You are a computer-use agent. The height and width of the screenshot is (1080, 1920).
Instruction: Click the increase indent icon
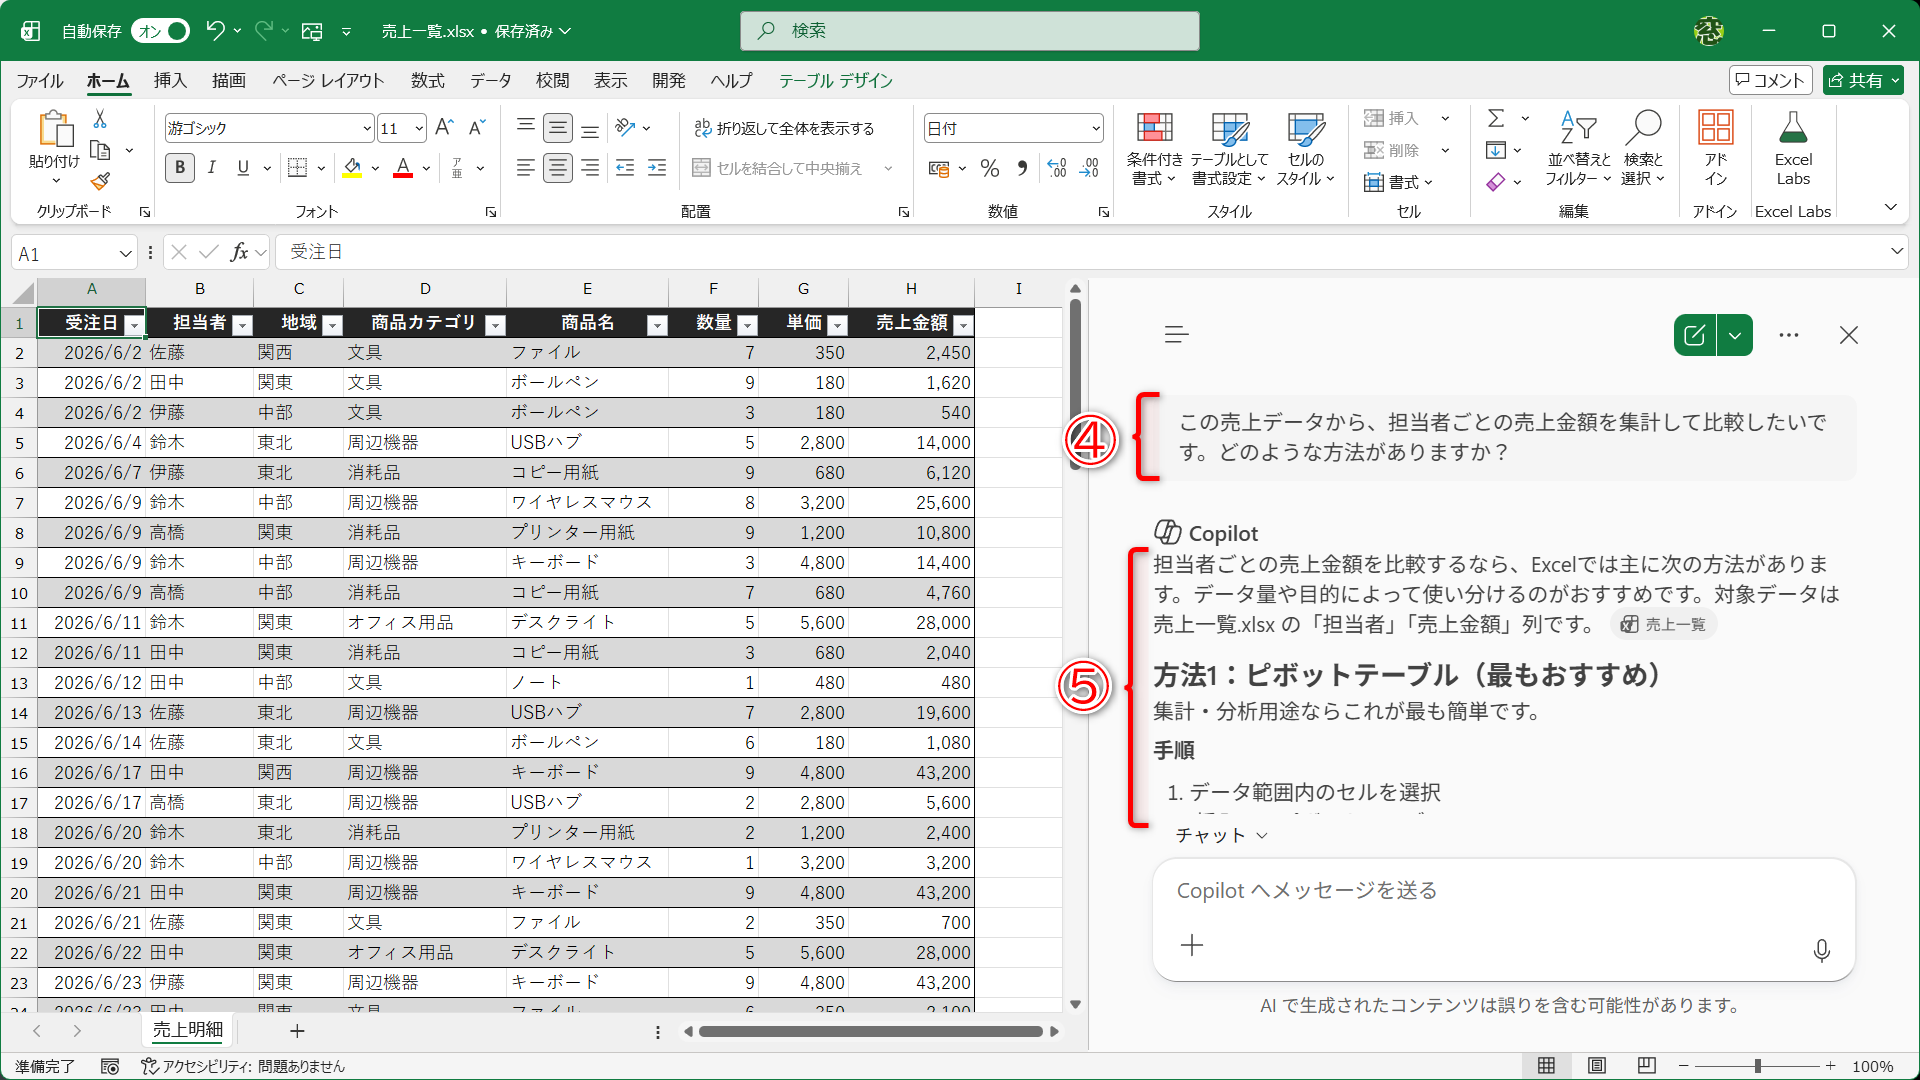(x=657, y=168)
